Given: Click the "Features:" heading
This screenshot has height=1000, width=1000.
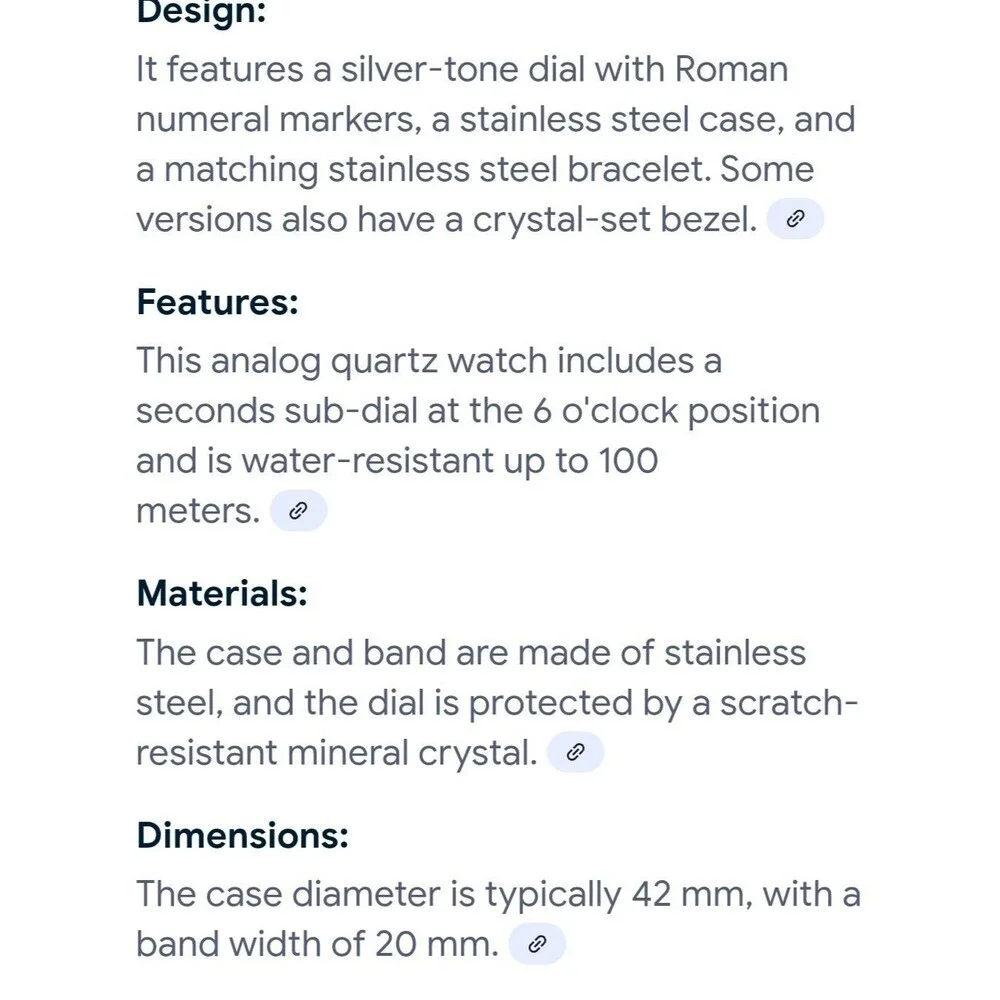Looking at the screenshot, I should [x=217, y=301].
